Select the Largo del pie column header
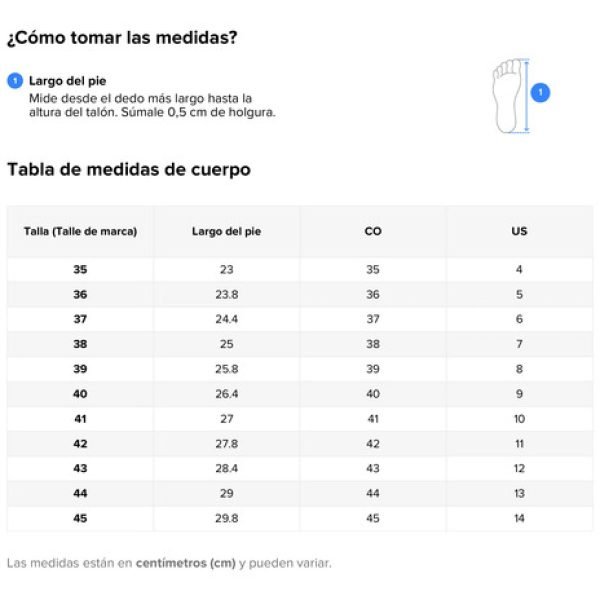 227,232
